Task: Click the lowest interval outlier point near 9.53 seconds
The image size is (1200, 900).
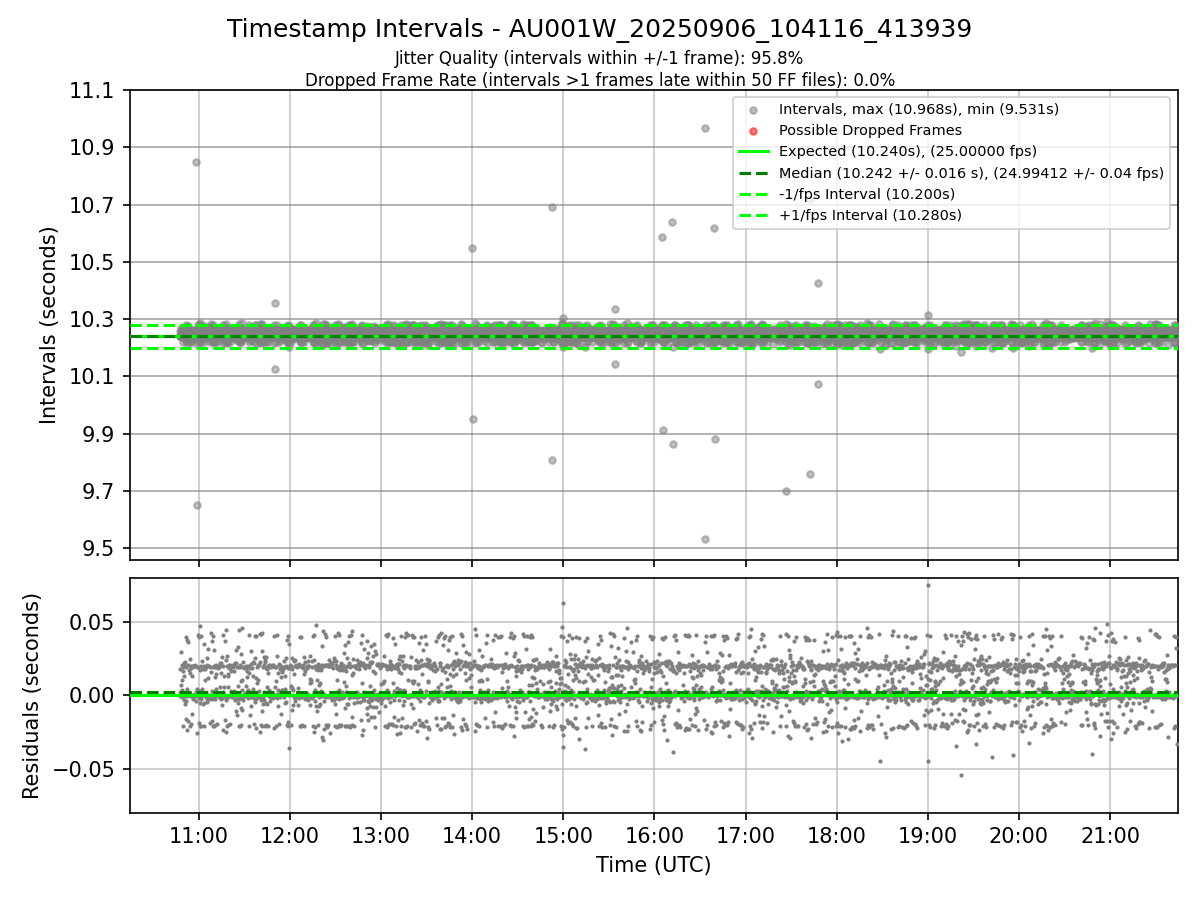Action: tap(705, 539)
